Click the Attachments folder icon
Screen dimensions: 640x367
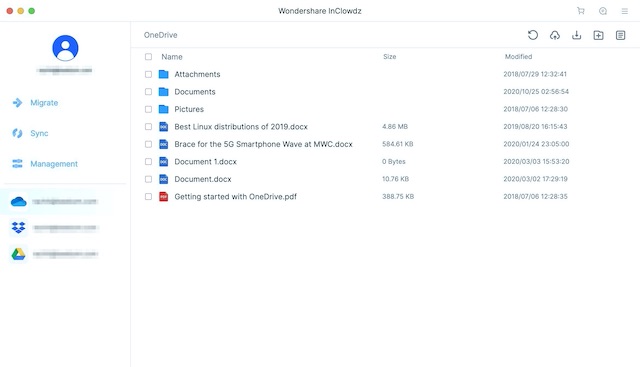pos(164,74)
